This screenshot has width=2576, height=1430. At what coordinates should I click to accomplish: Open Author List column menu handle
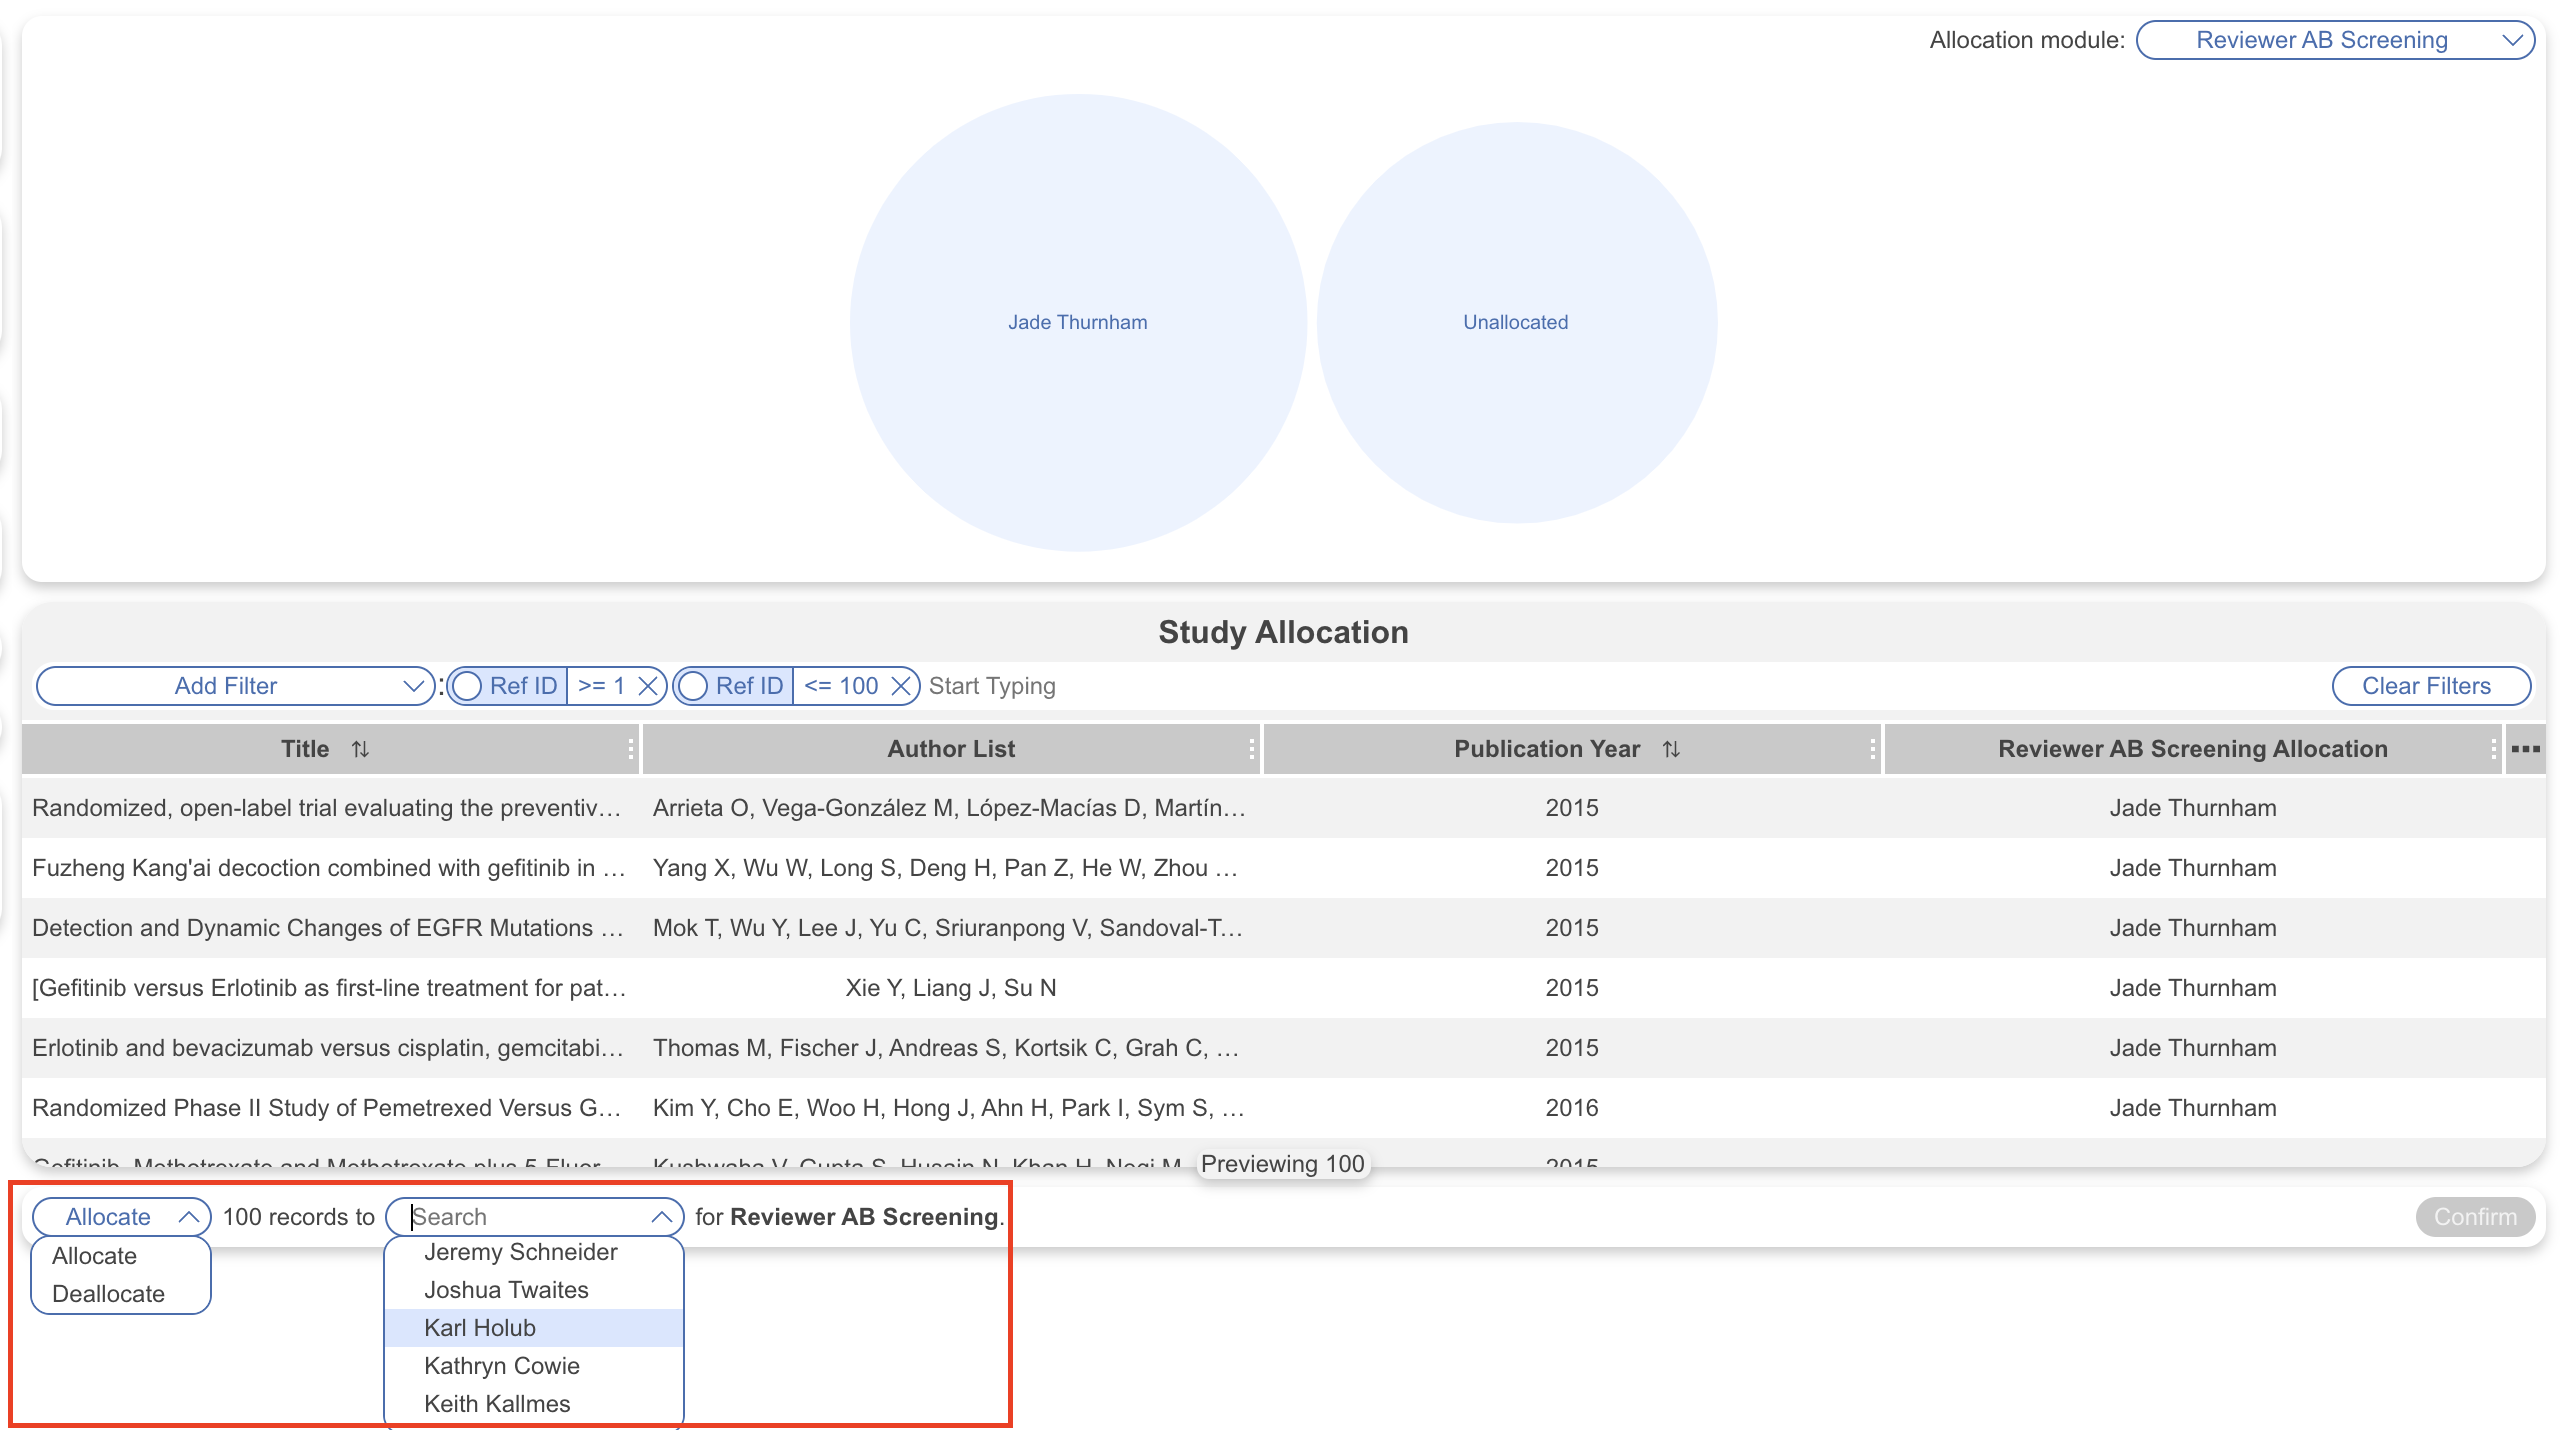pyautogui.click(x=1251, y=749)
